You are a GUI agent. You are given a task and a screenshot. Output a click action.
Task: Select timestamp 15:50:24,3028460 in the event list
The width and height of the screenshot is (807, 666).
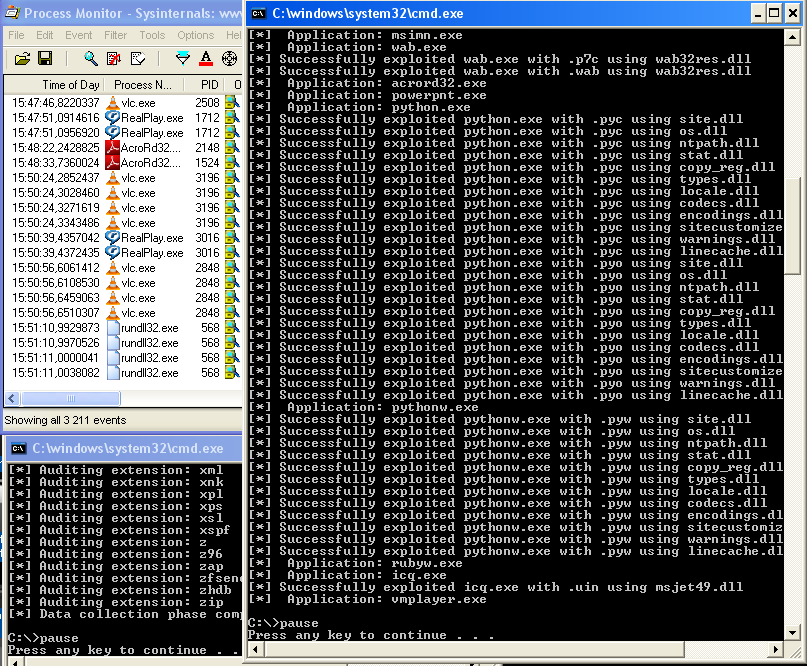click(56, 193)
